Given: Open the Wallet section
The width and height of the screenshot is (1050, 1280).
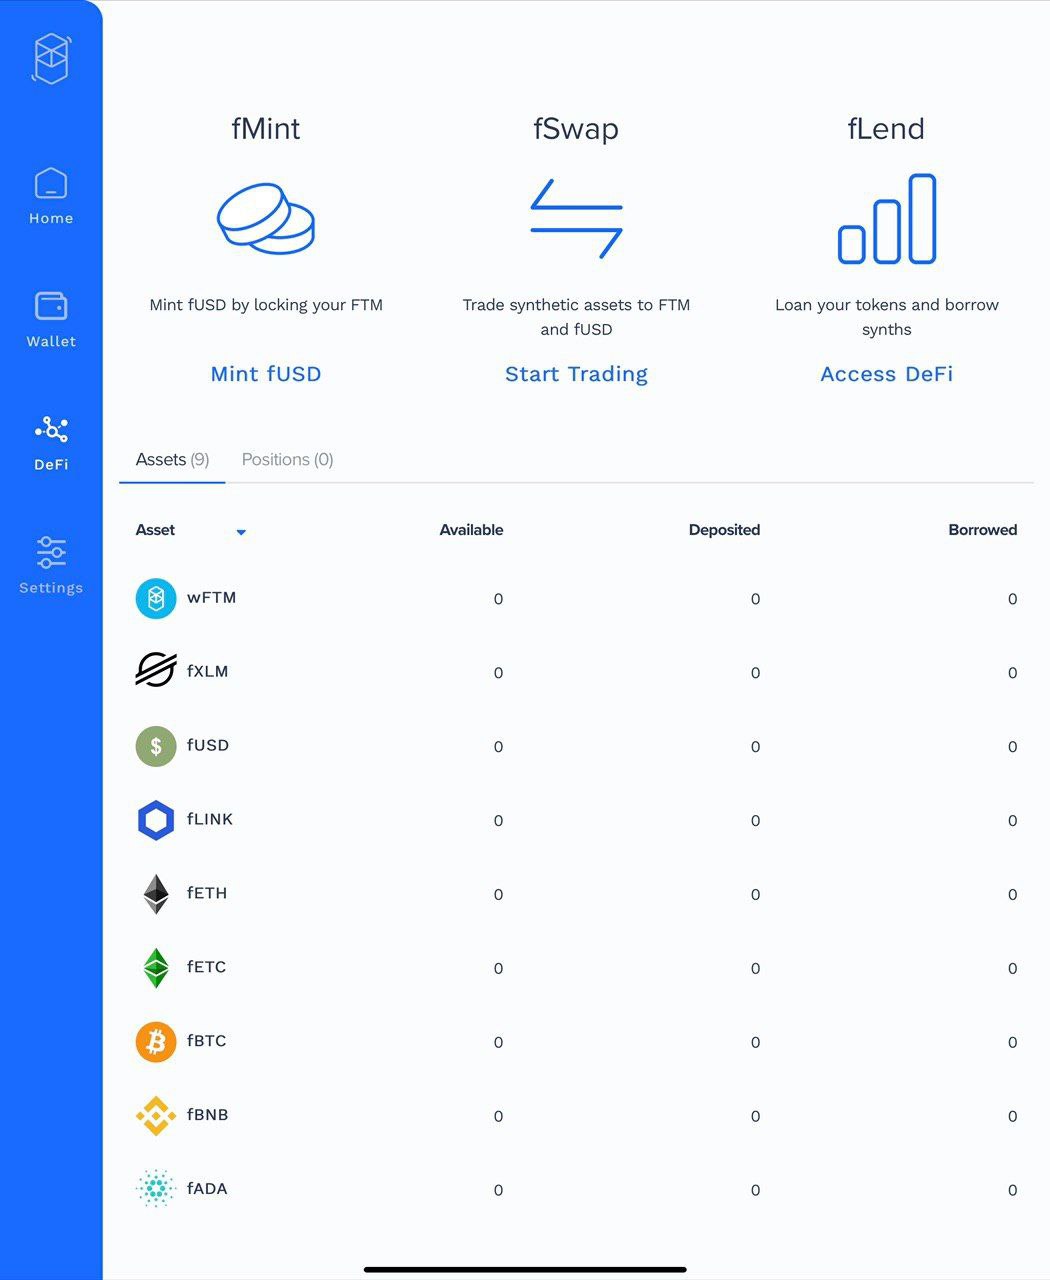Looking at the screenshot, I should pyautogui.click(x=51, y=320).
